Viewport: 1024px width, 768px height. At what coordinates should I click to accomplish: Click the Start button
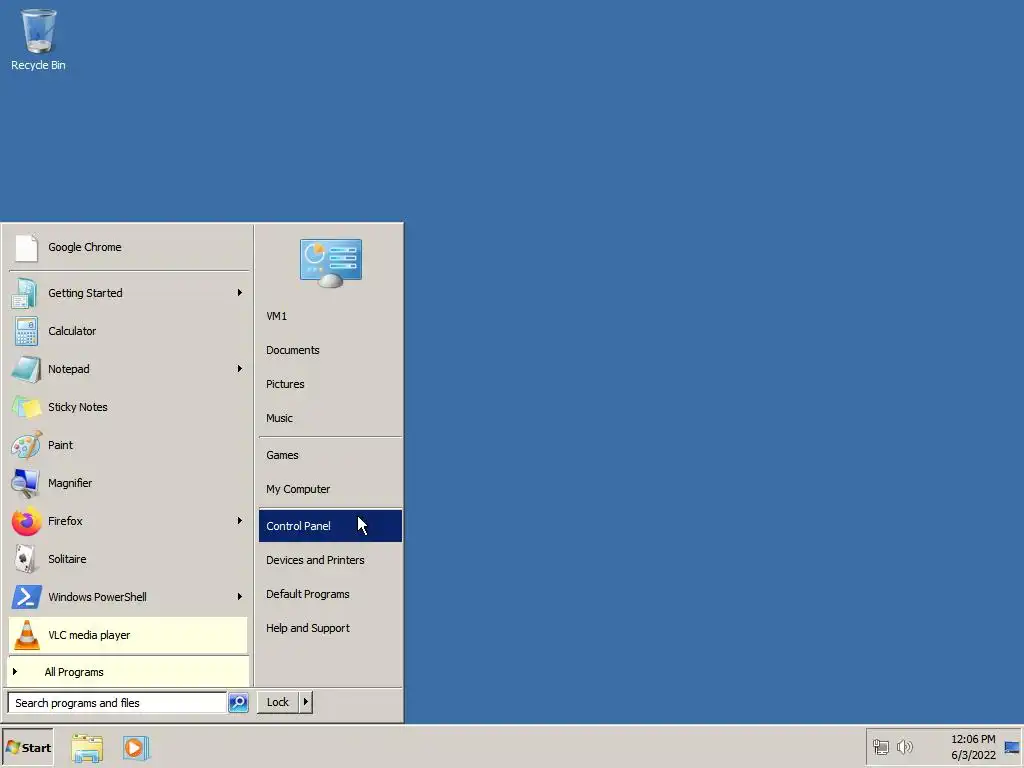28,748
